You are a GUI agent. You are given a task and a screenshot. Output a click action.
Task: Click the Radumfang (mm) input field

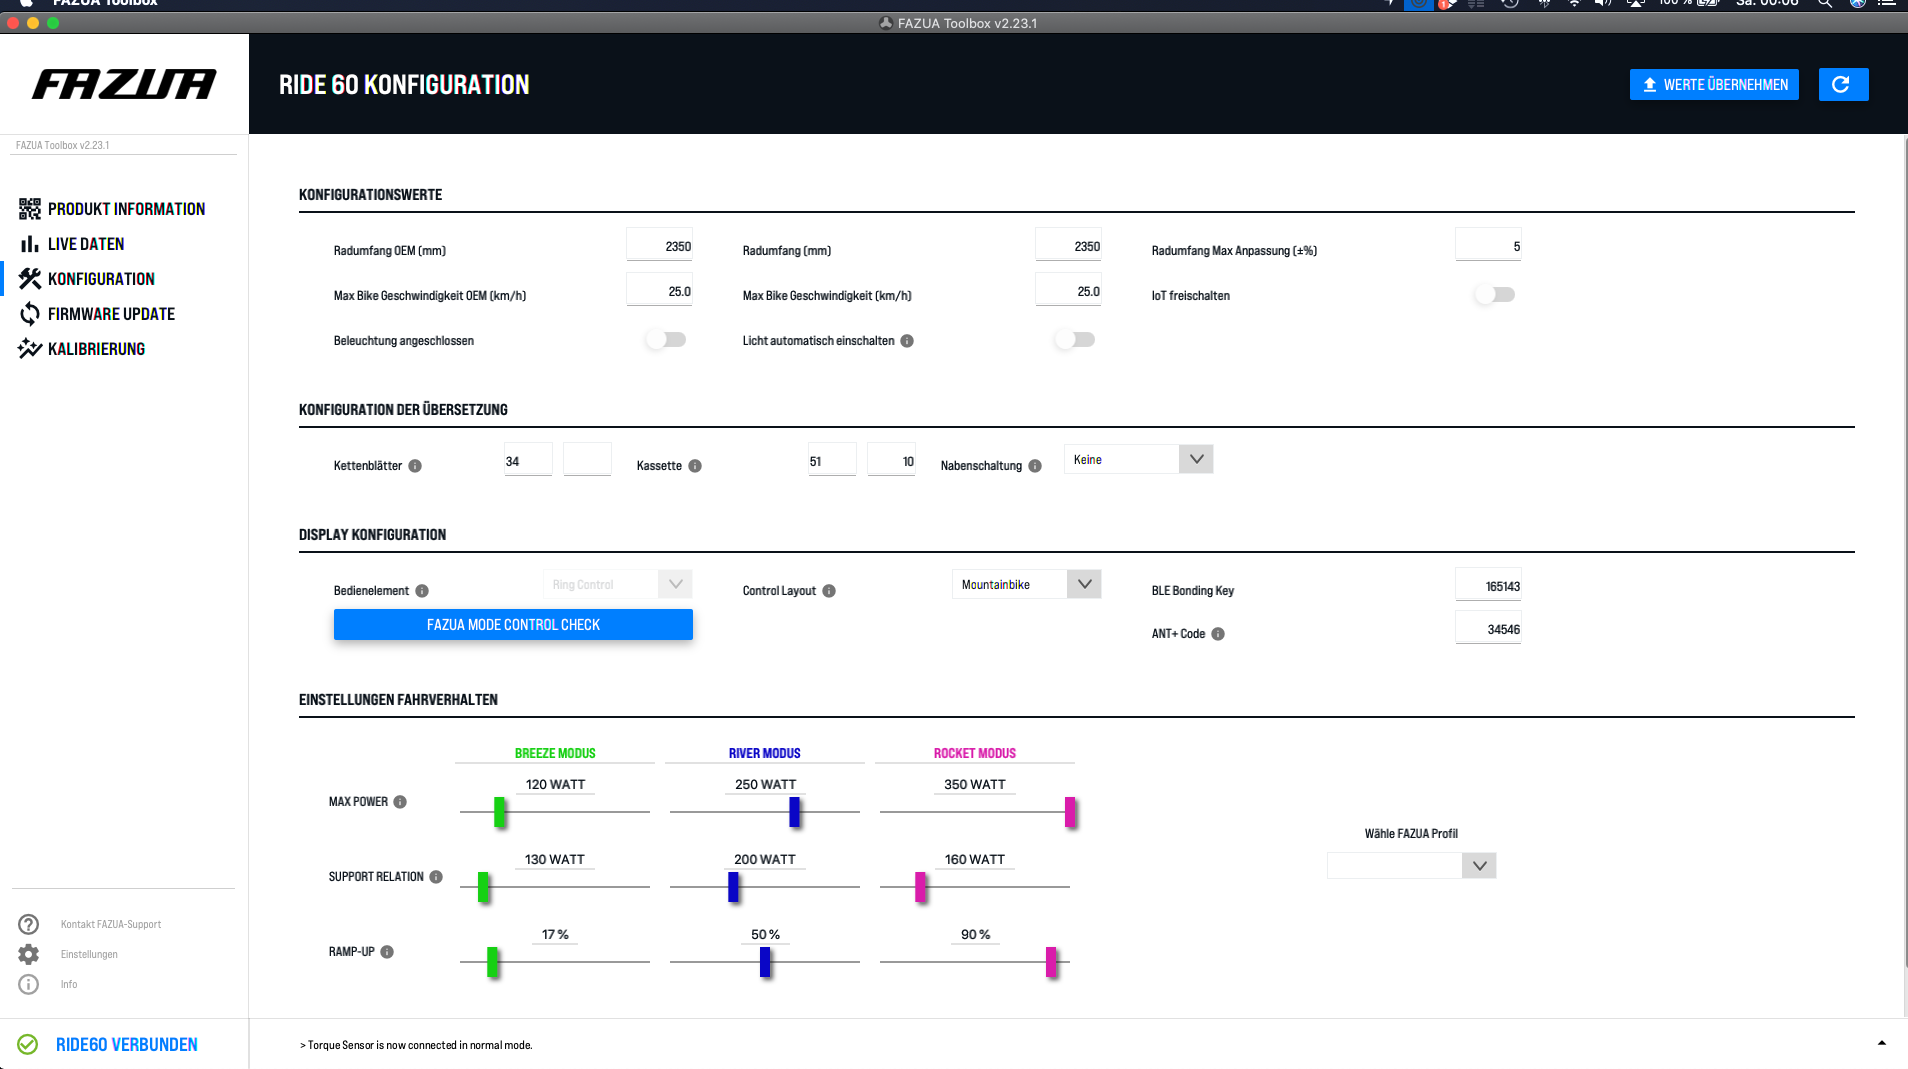[x=1068, y=245]
